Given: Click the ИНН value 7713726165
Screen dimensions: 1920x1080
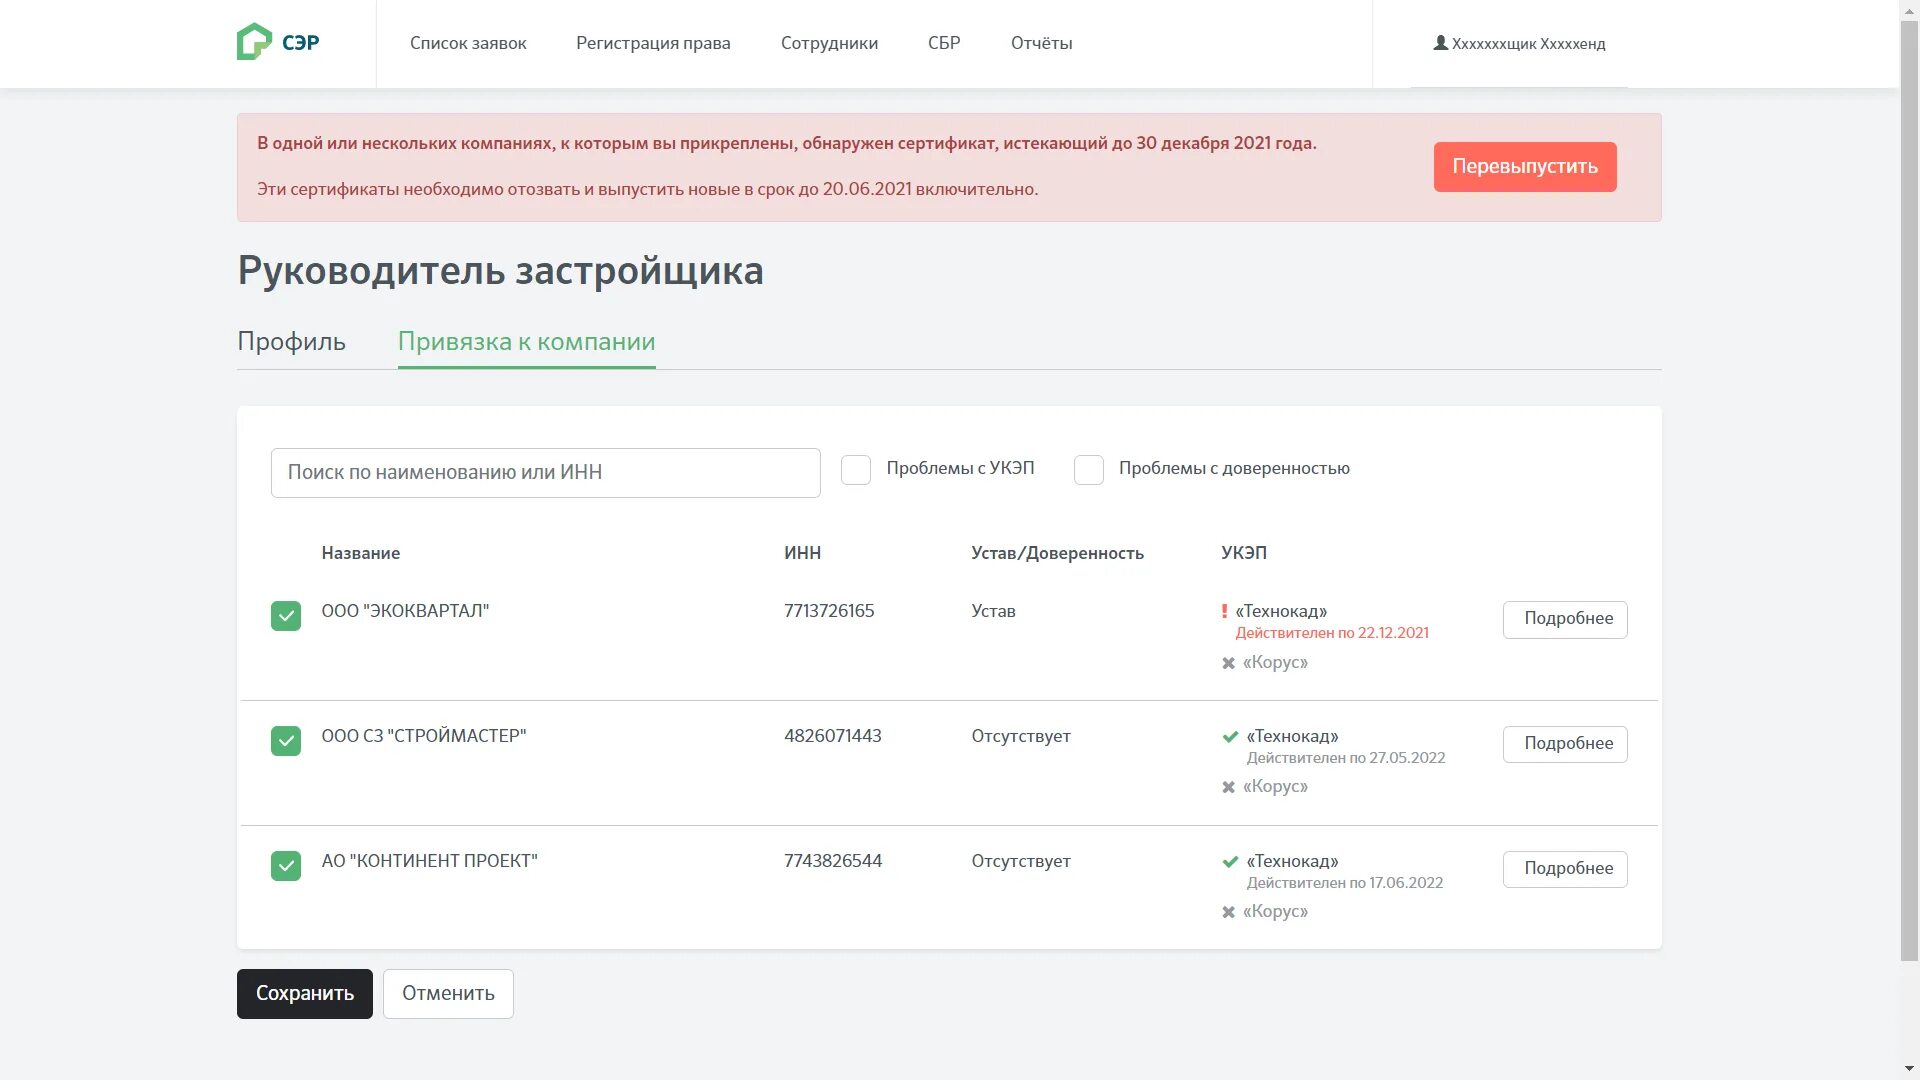Looking at the screenshot, I should 829,611.
